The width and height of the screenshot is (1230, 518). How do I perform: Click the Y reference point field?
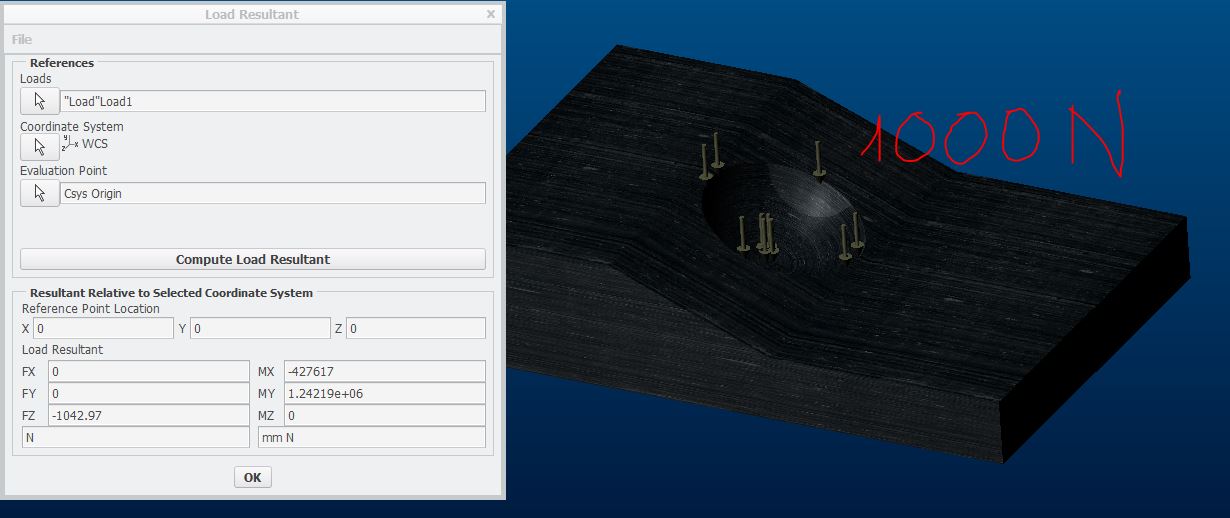click(260, 328)
